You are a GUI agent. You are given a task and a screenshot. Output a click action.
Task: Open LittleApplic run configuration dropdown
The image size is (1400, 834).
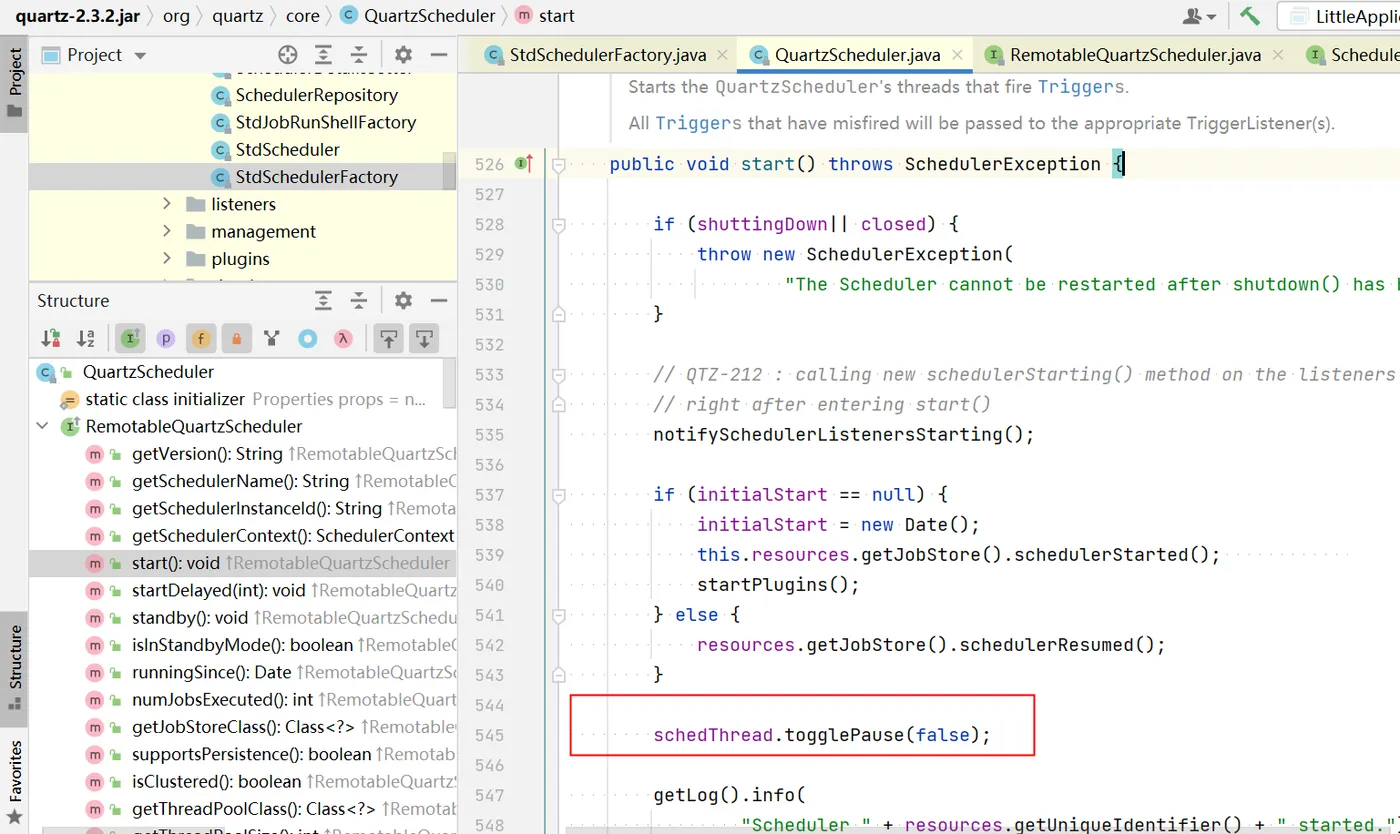(1339, 16)
